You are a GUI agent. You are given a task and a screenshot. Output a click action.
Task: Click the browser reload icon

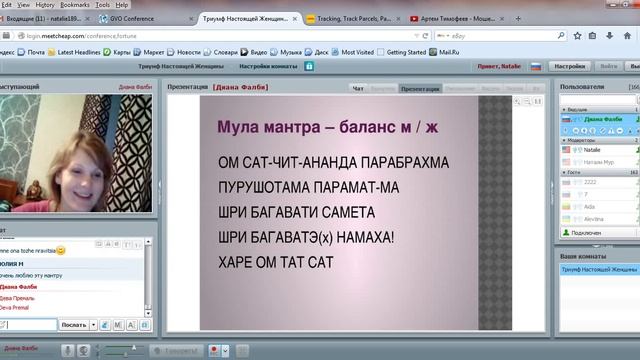click(425, 36)
